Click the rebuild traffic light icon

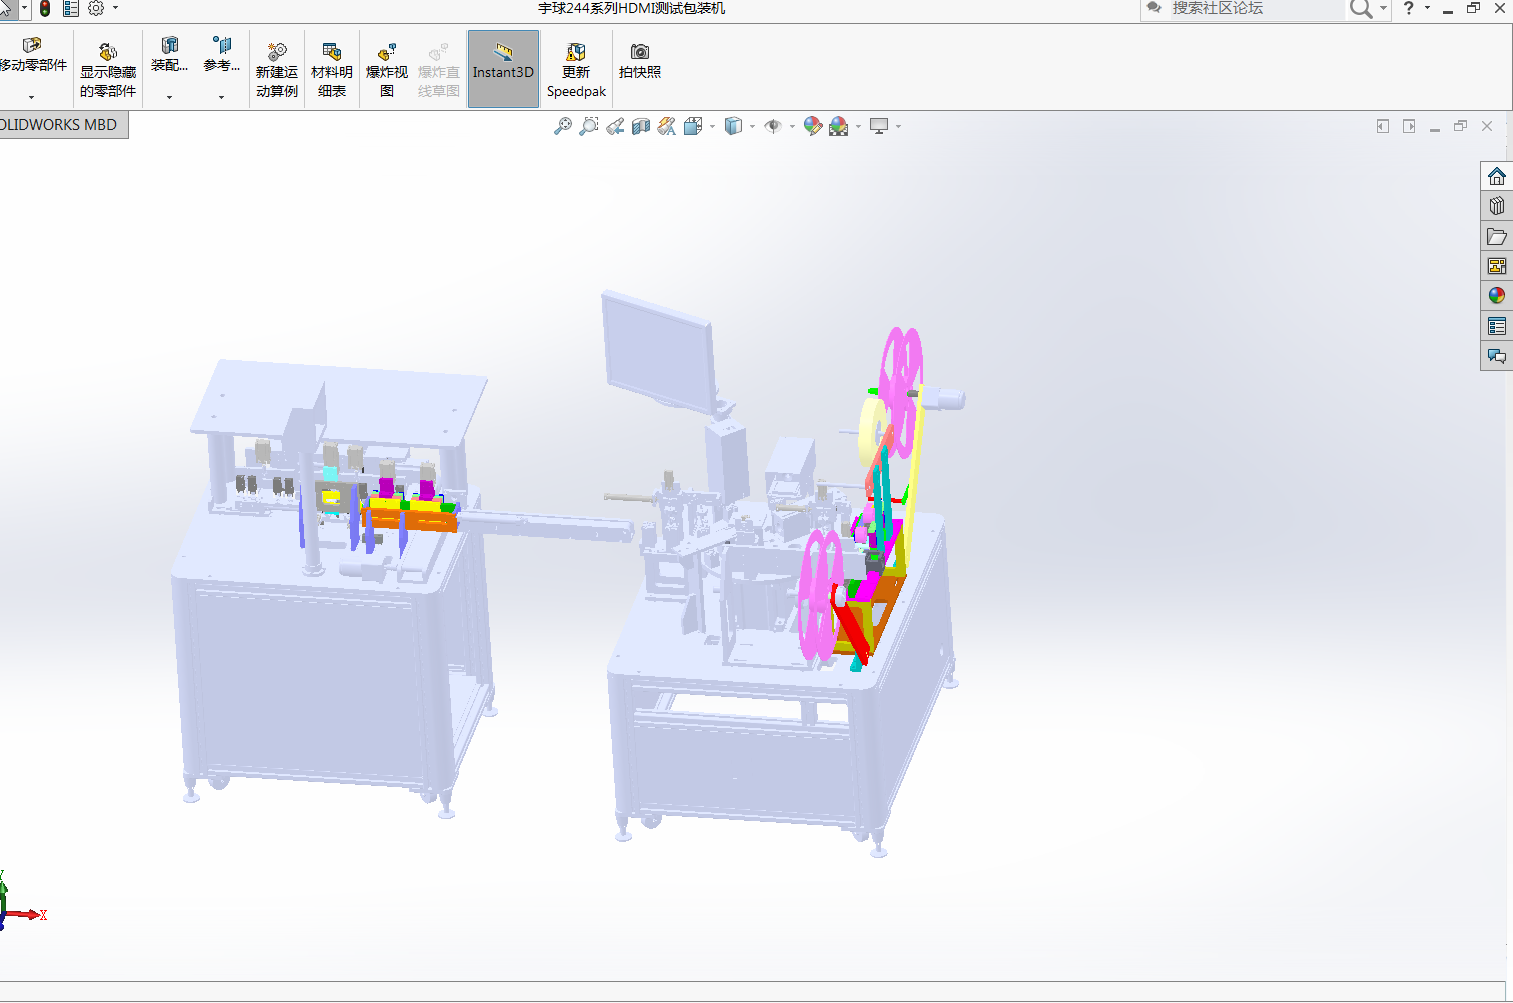point(45,9)
